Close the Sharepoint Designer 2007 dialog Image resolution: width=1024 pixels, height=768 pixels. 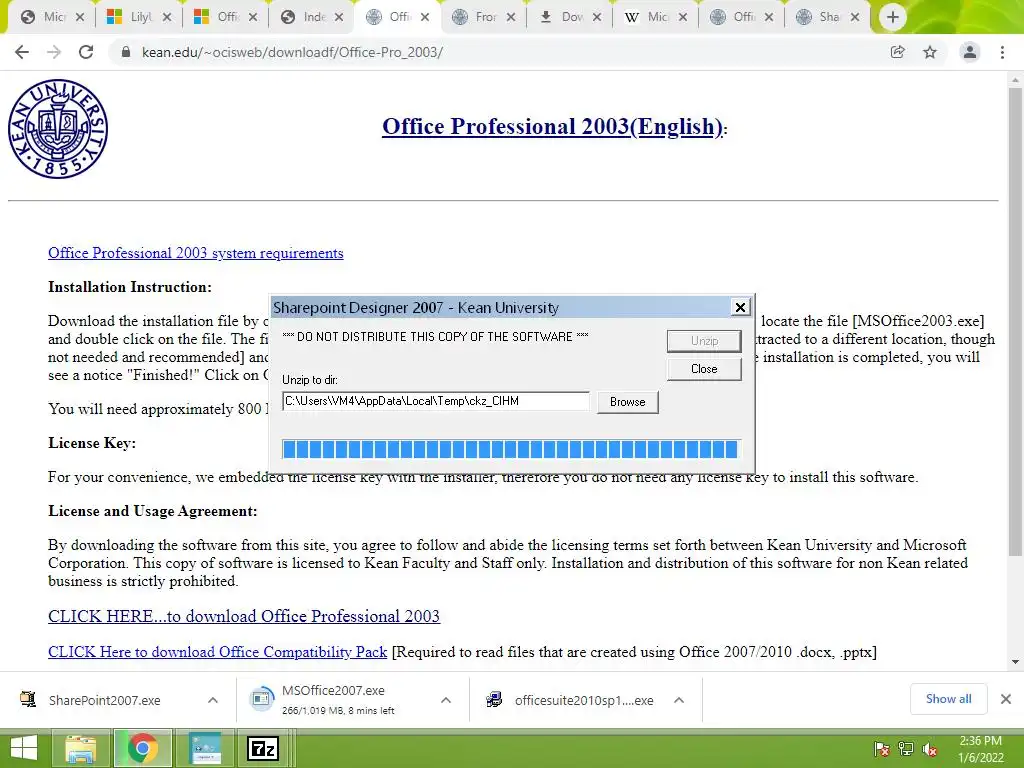coord(740,307)
